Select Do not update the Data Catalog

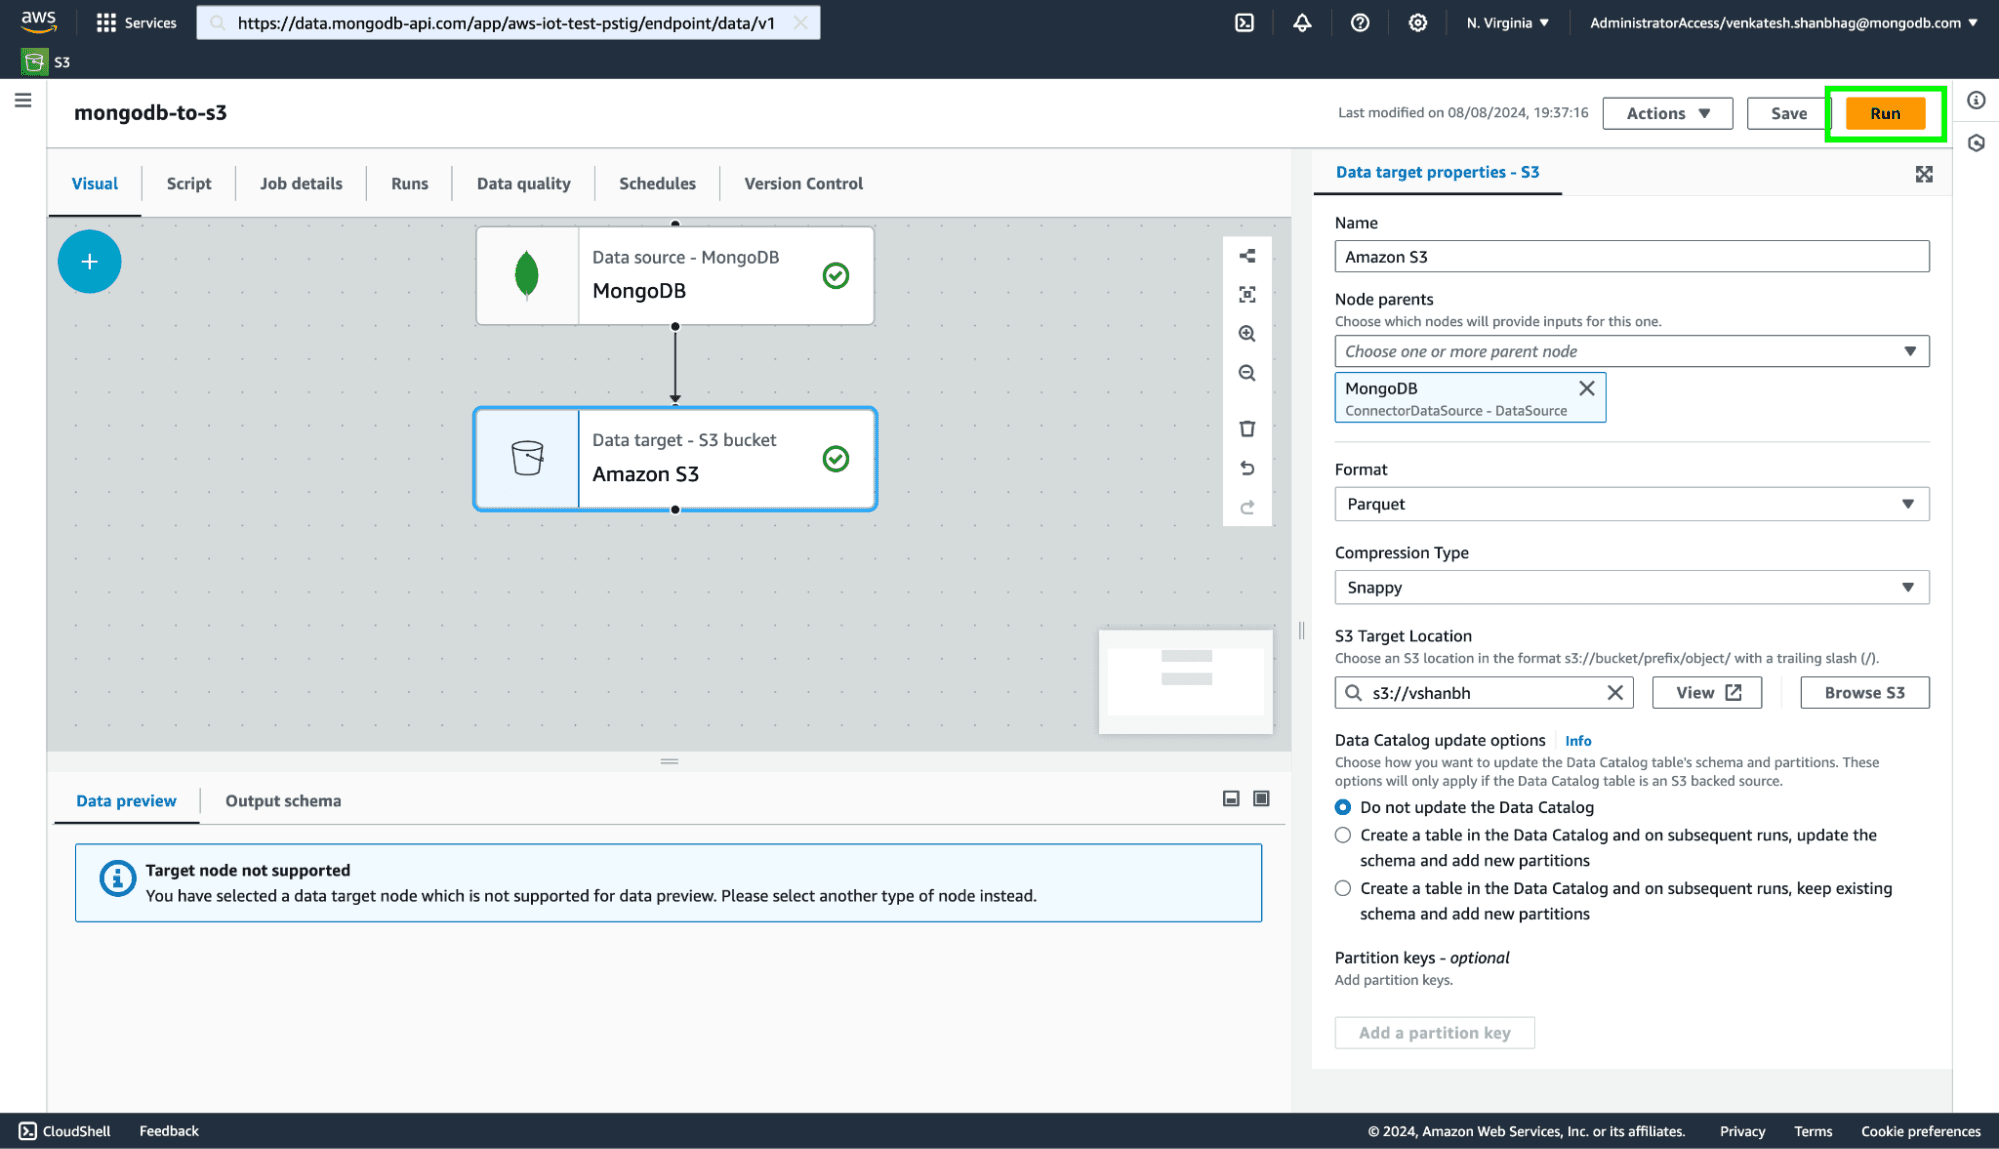(x=1343, y=807)
